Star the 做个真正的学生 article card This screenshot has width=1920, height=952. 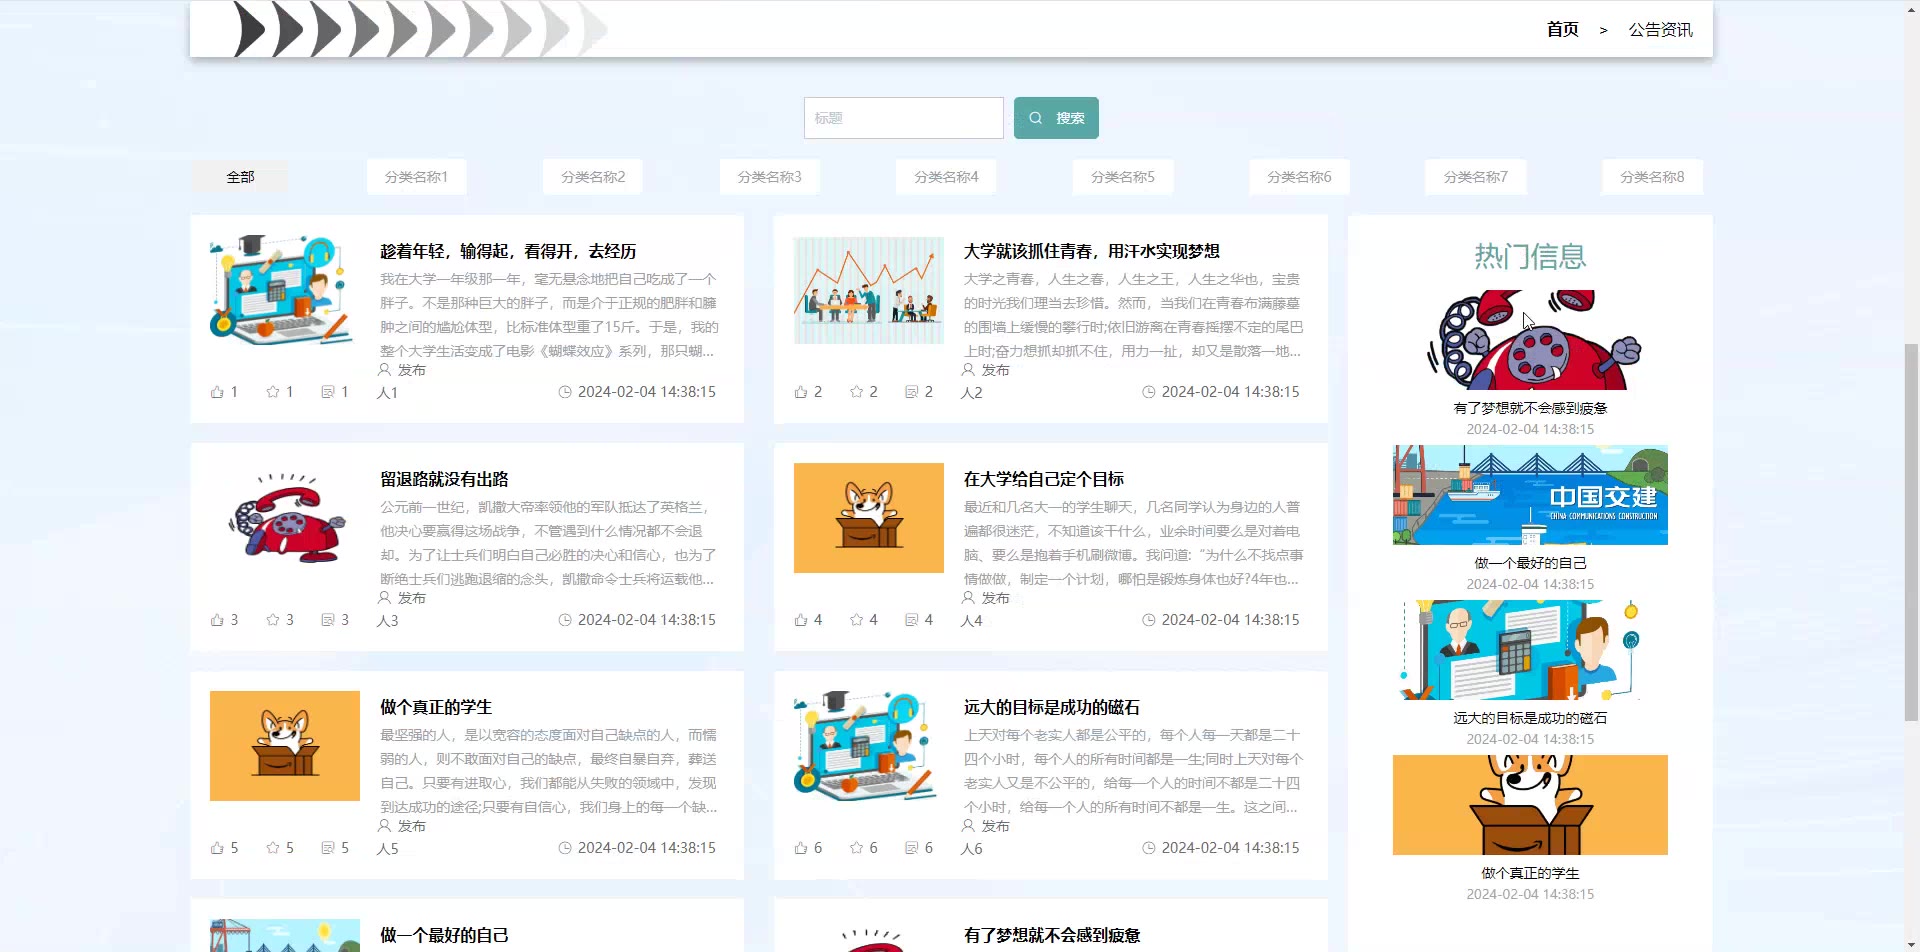coord(273,848)
